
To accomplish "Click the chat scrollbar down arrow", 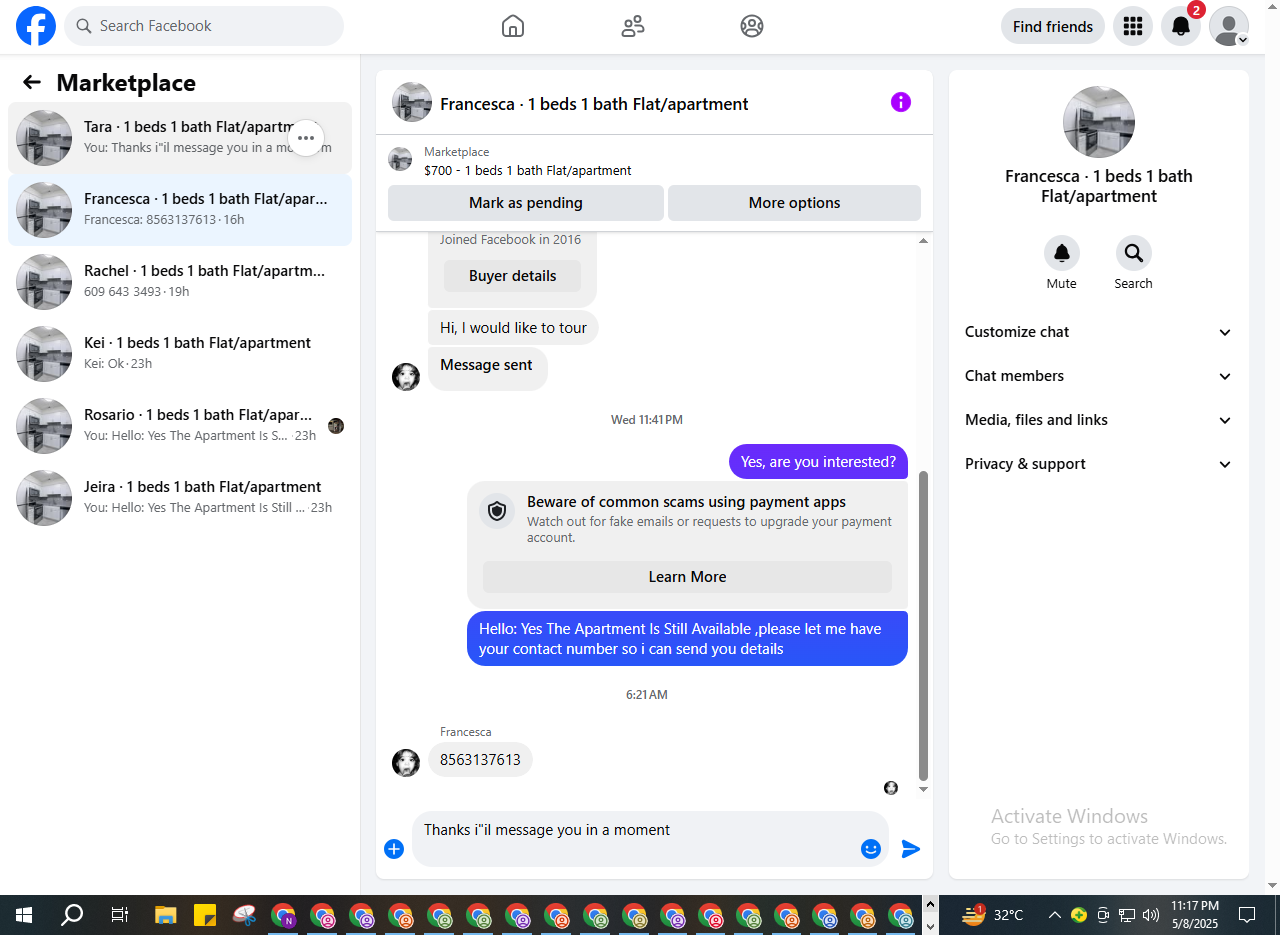I will (x=923, y=789).
